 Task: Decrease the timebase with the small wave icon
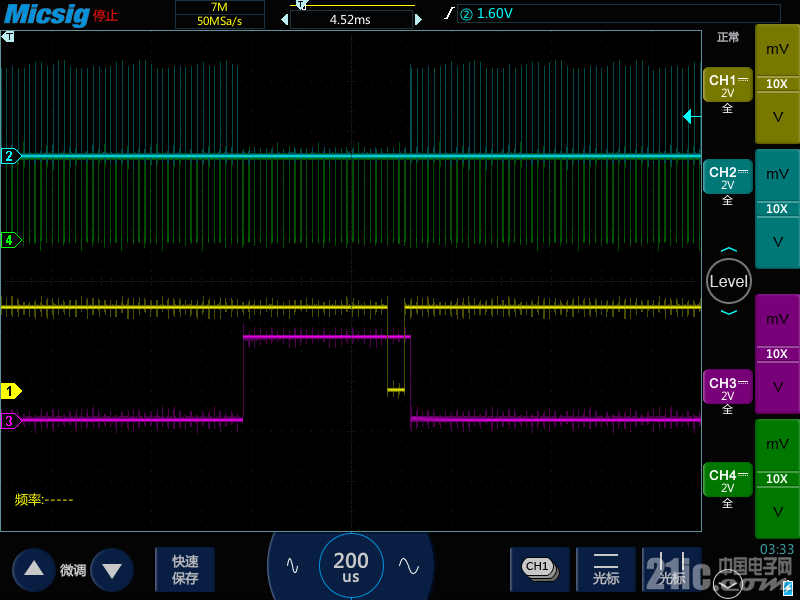[292, 565]
